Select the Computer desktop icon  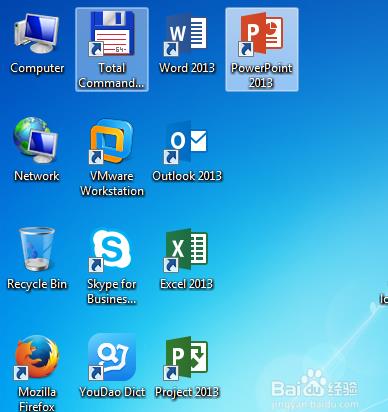click(36, 34)
